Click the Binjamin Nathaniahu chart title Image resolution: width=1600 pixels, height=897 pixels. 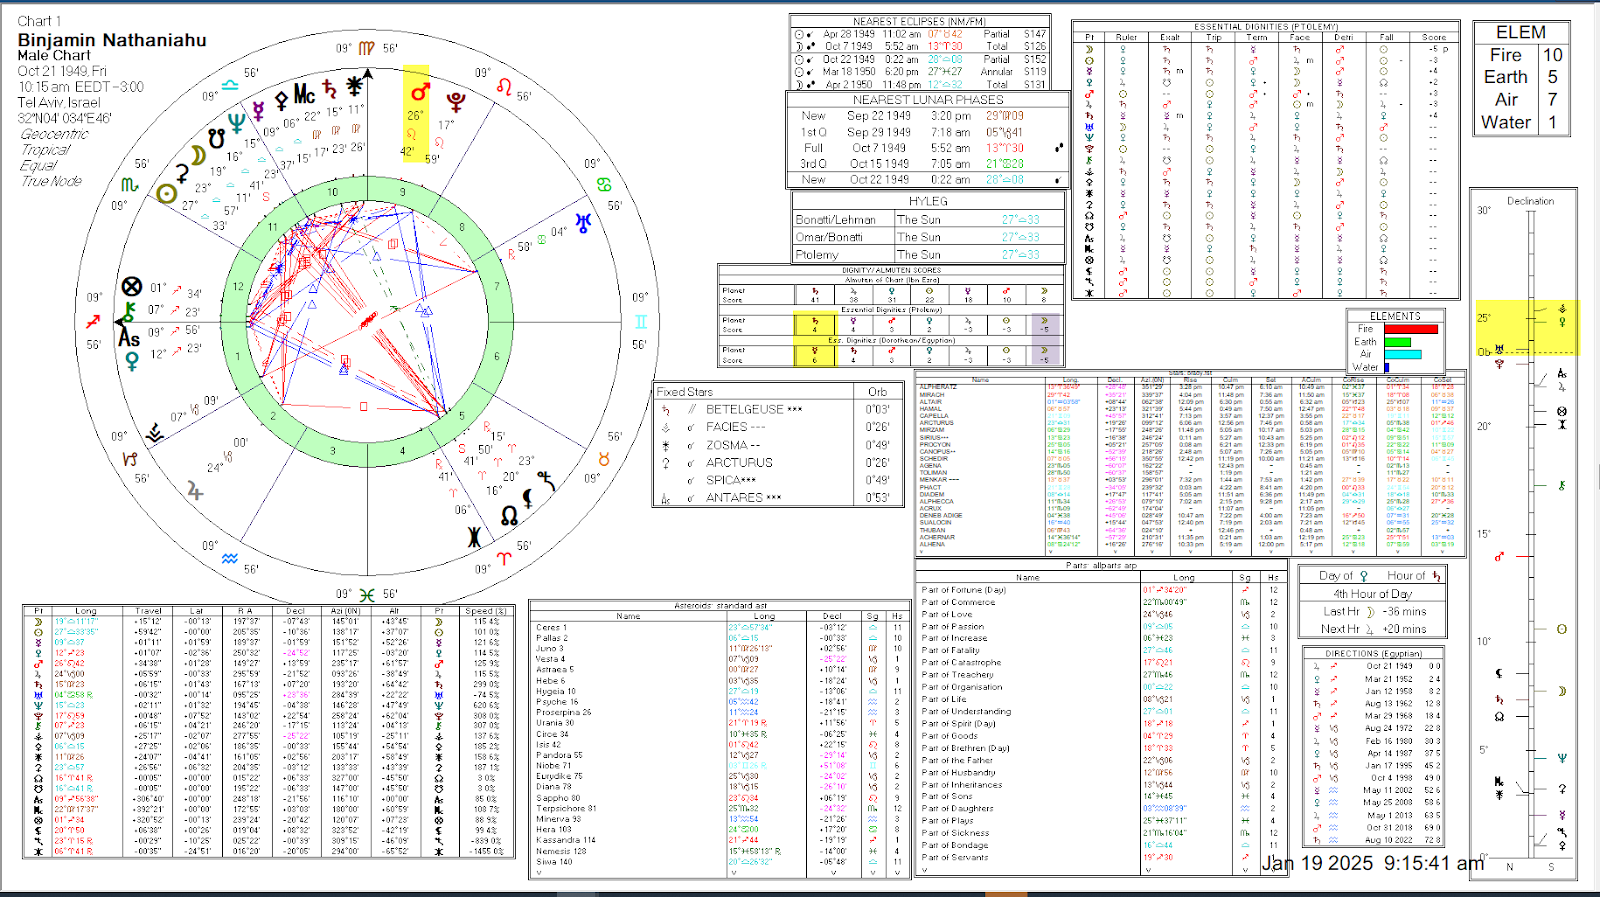(112, 40)
